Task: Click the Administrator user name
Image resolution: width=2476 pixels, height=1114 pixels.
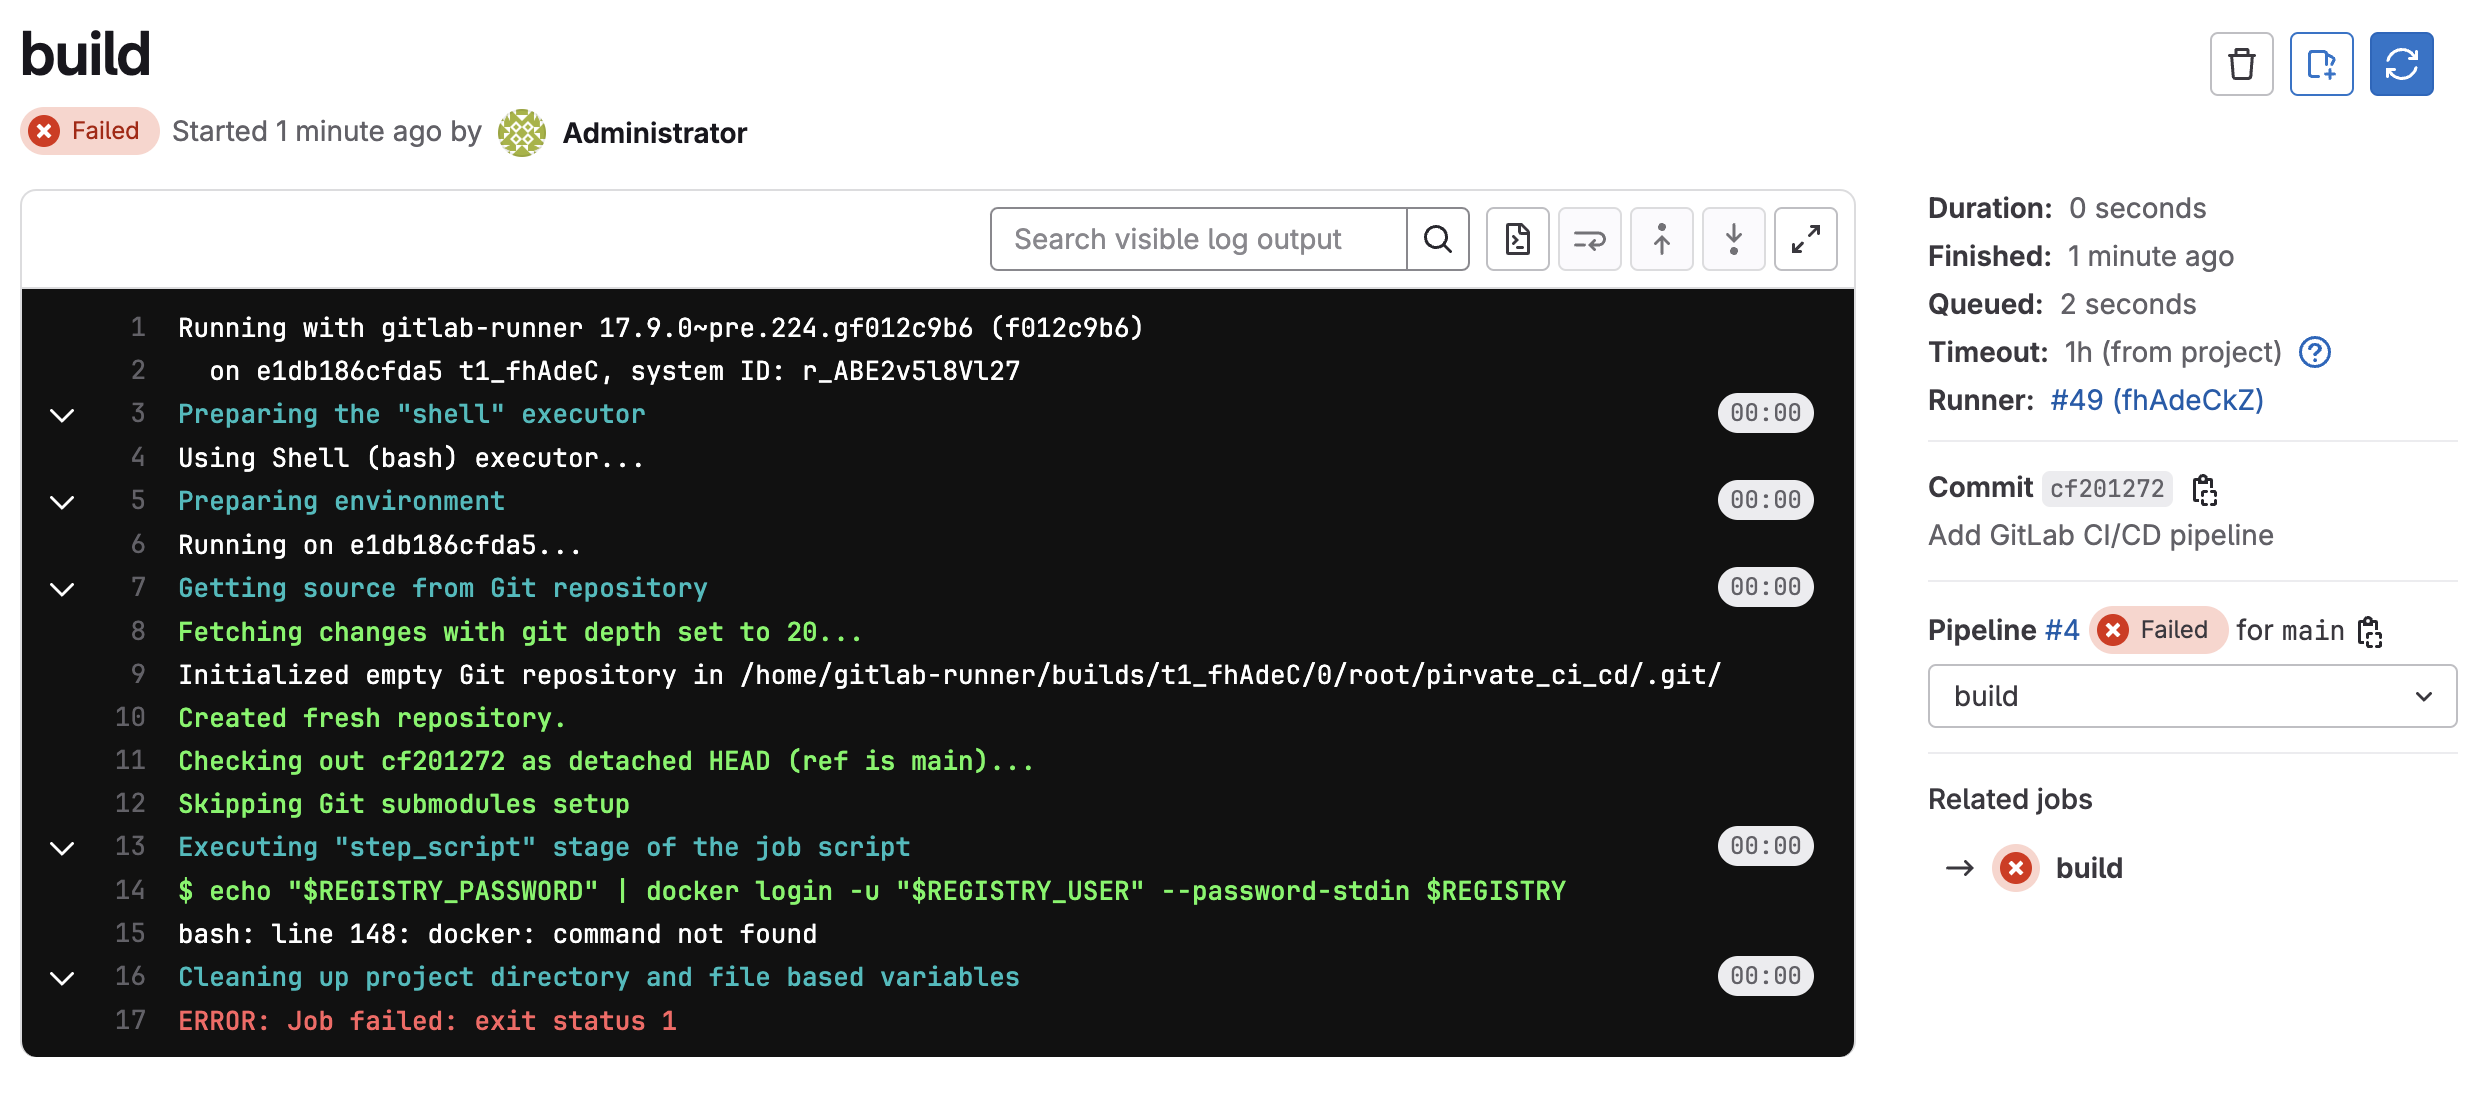Action: [654, 133]
